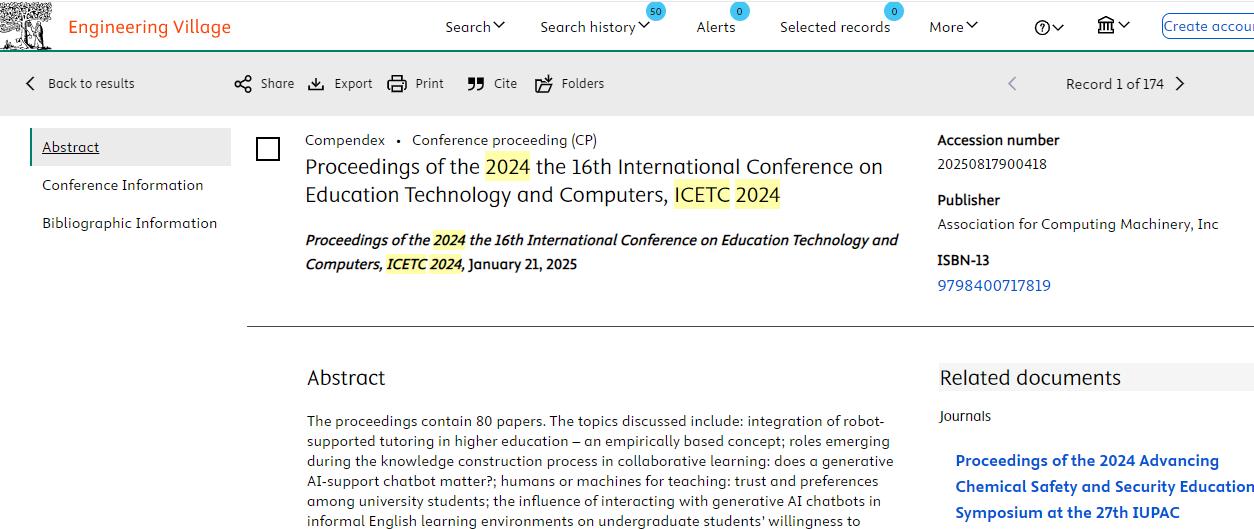Image resolution: width=1254 pixels, height=529 pixels.
Task: Open the help question mark menu
Action: 1049,27
